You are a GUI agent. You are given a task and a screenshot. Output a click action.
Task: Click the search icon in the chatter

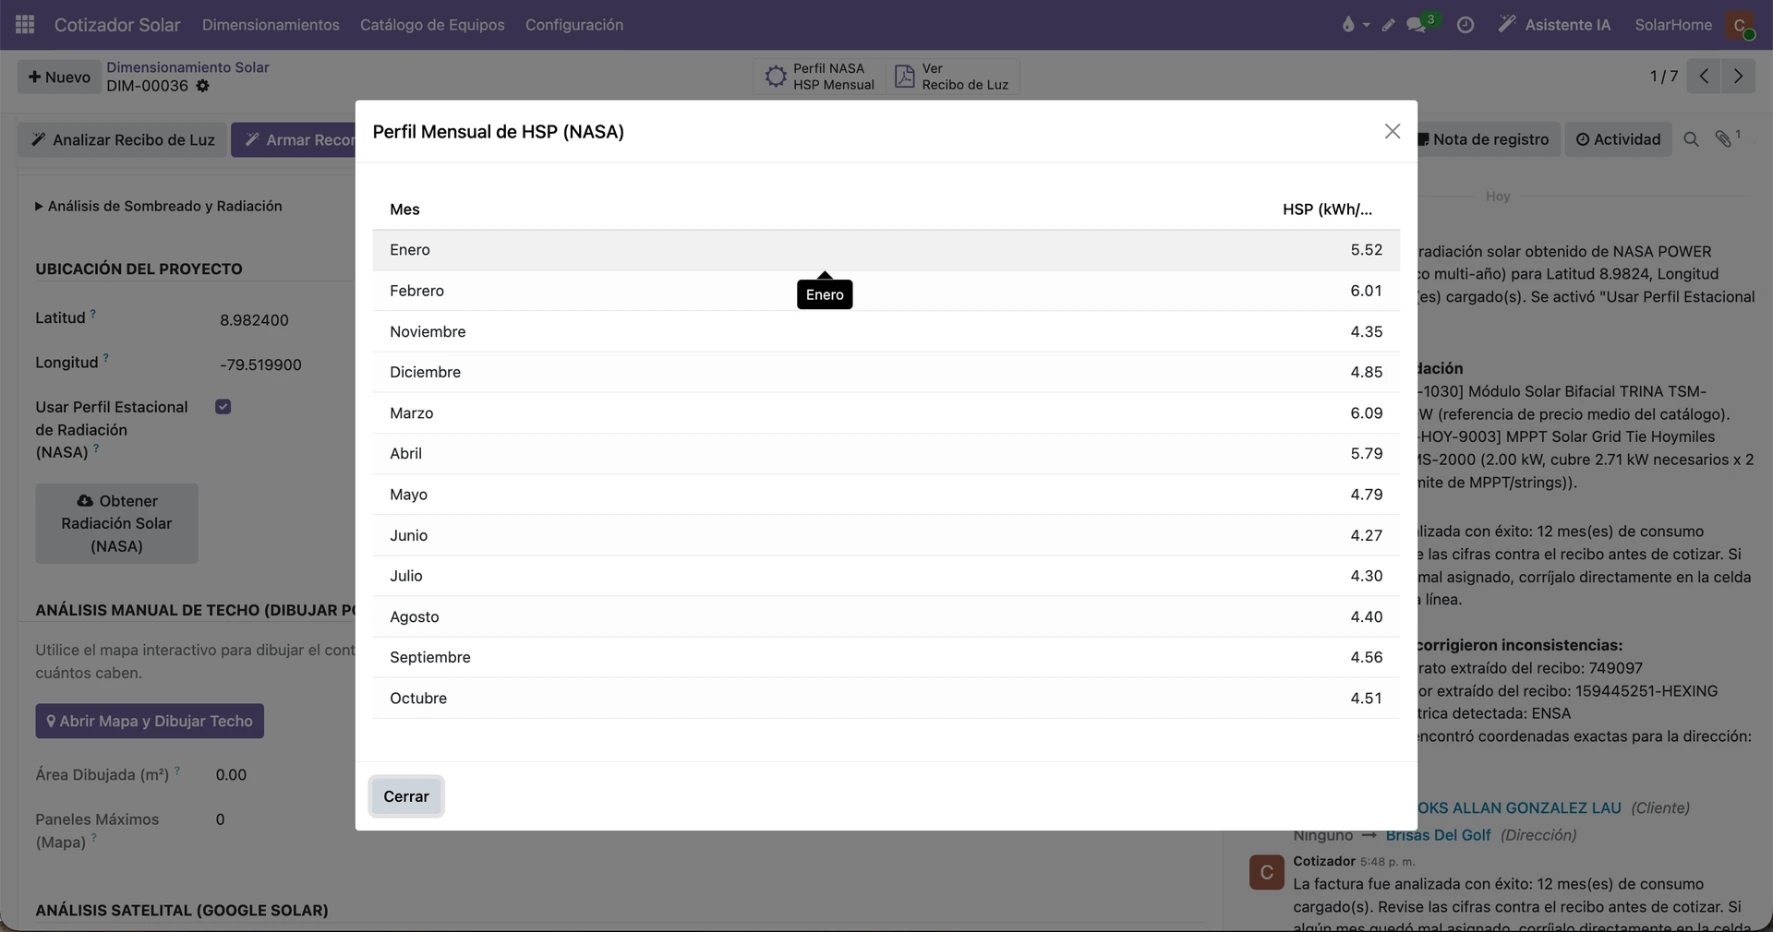click(1691, 140)
